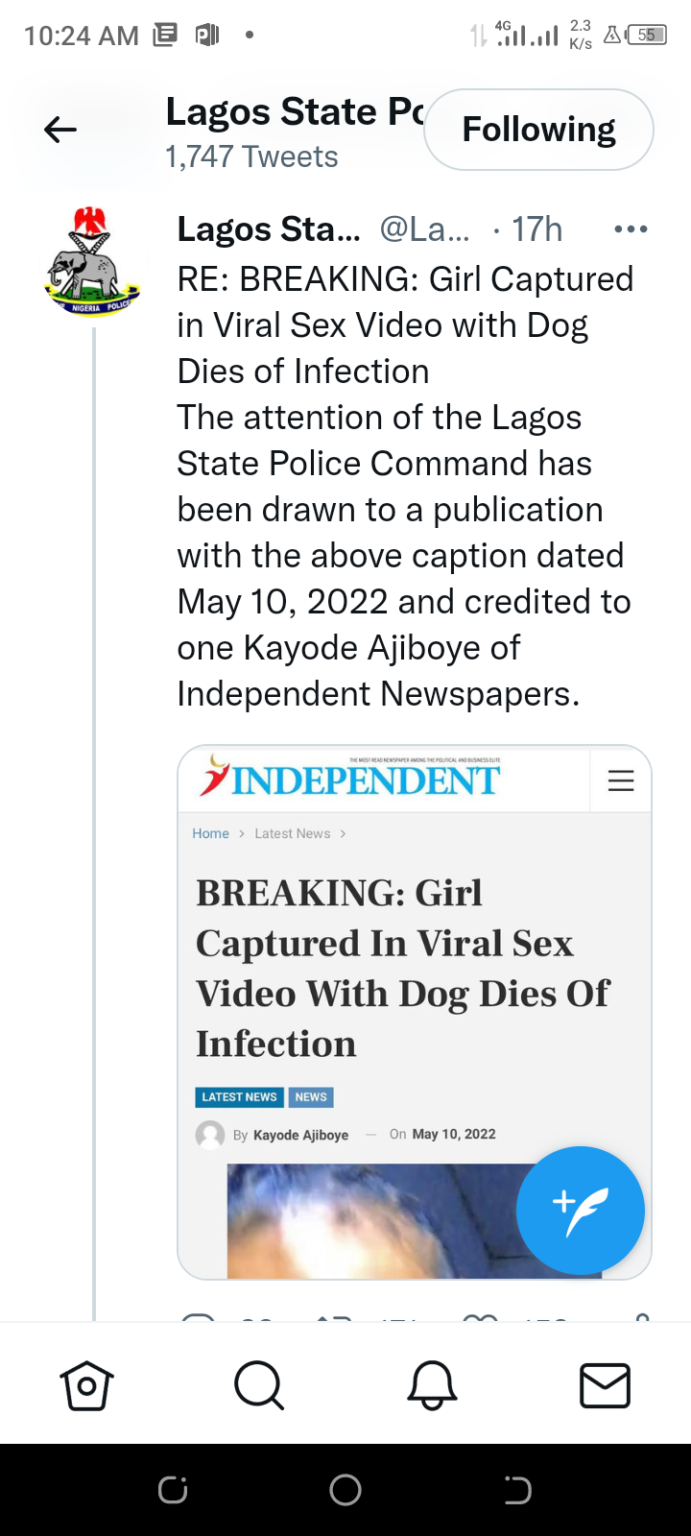Open Independent hamburger menu in screenshot
The width and height of the screenshot is (691, 1536).
point(621,780)
